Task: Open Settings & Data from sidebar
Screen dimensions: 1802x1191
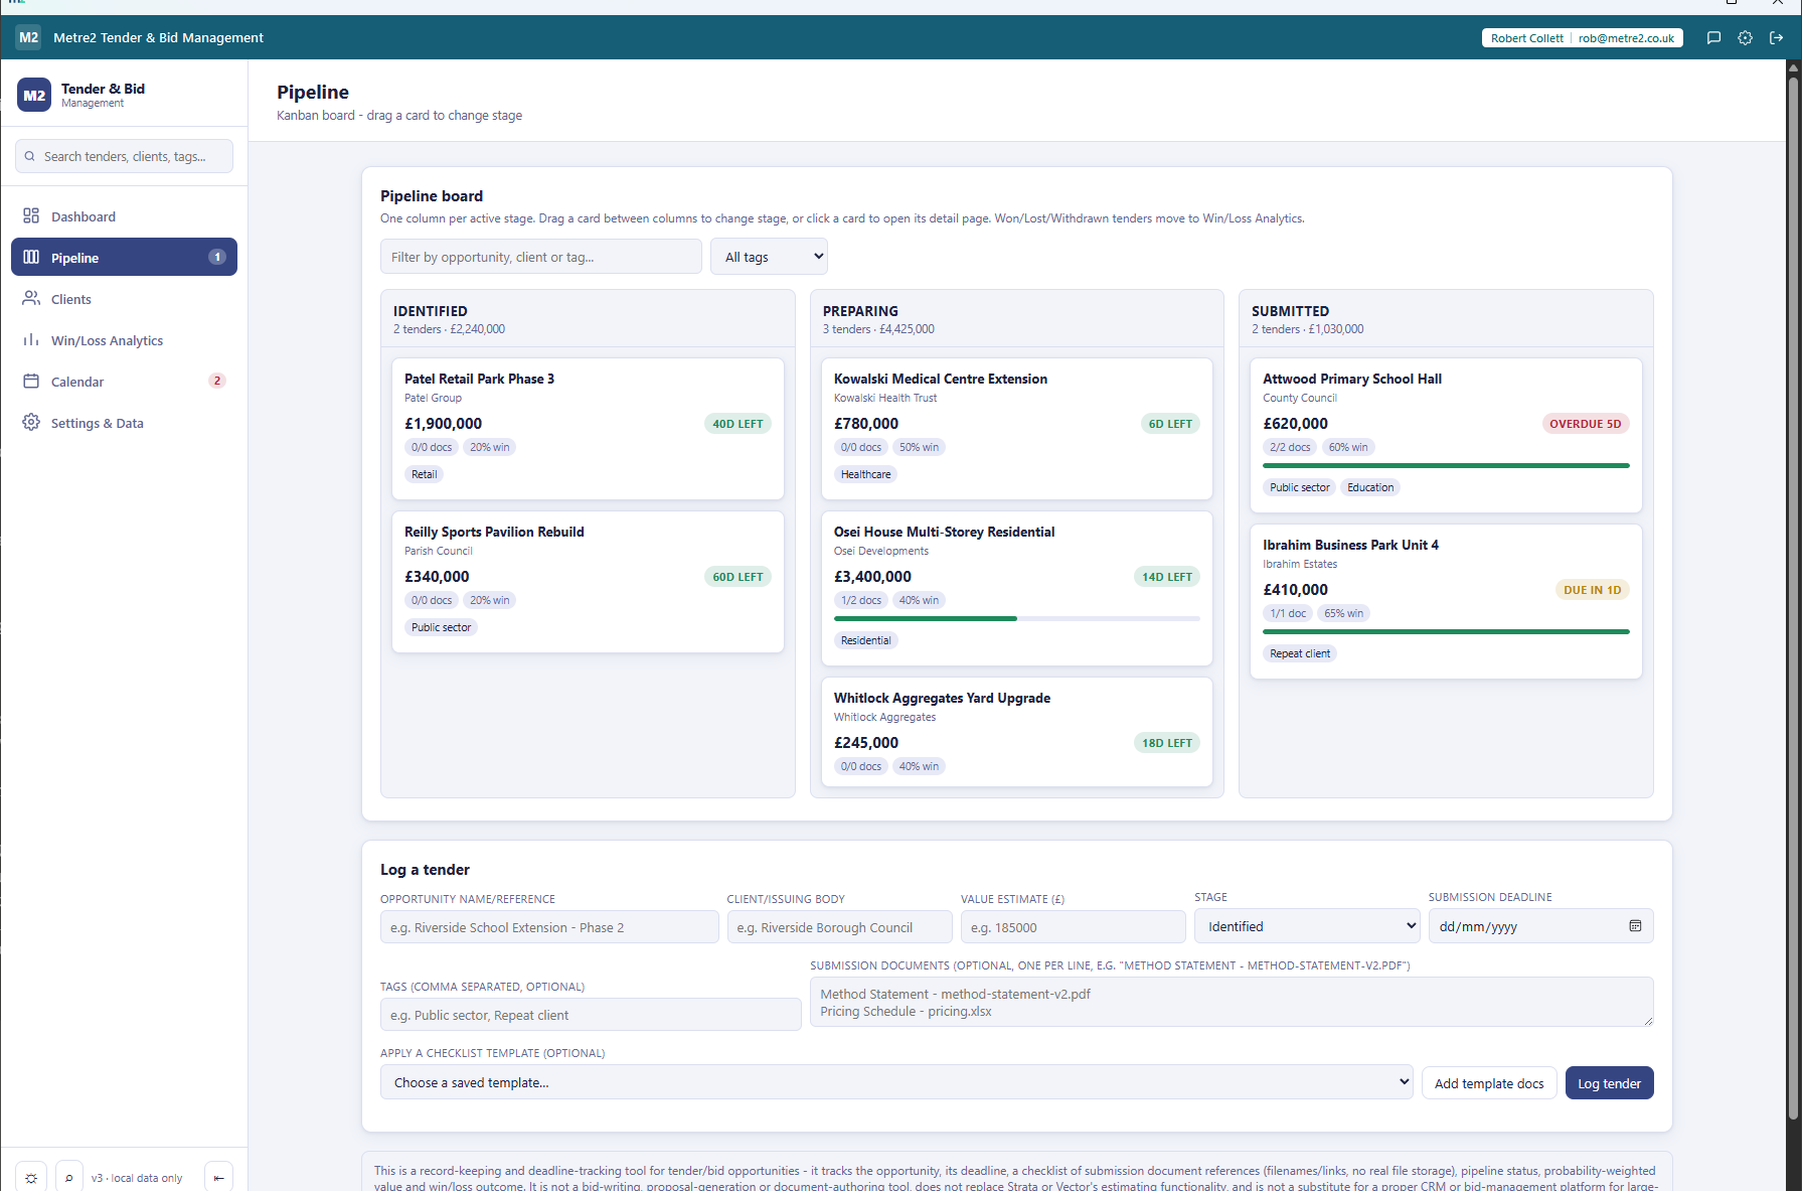Action: point(124,422)
